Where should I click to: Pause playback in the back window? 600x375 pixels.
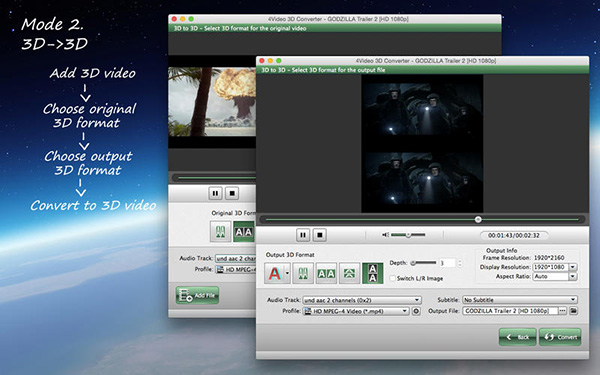(x=215, y=193)
